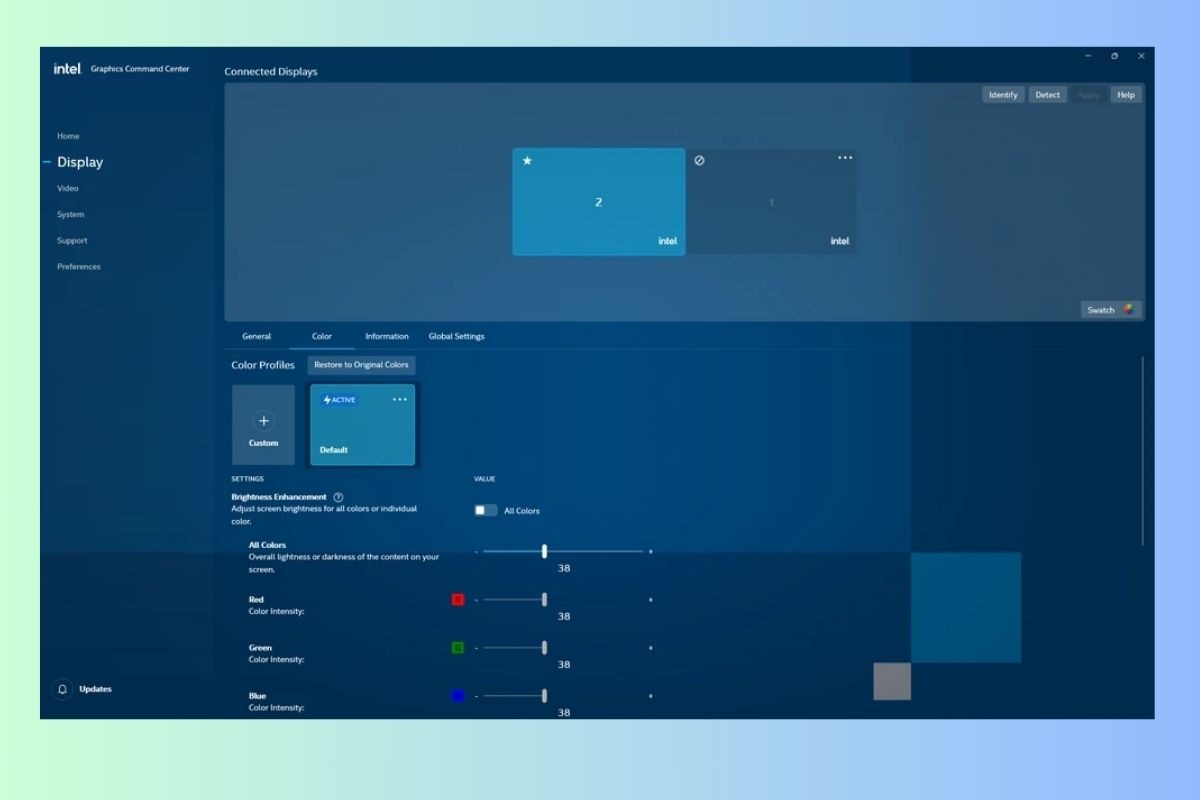The width and height of the screenshot is (1200, 800).
Task: Click the Intel logo in the sidebar
Action: (x=68, y=69)
